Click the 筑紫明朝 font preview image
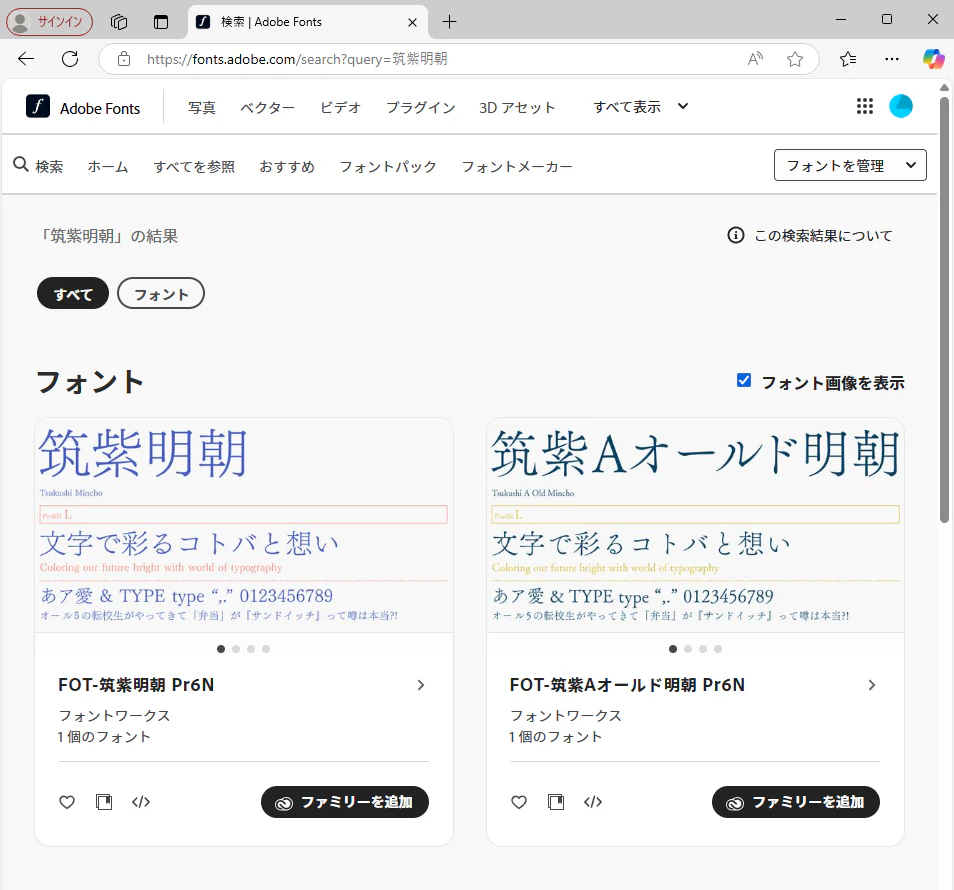The width and height of the screenshot is (954, 890). coord(244,525)
